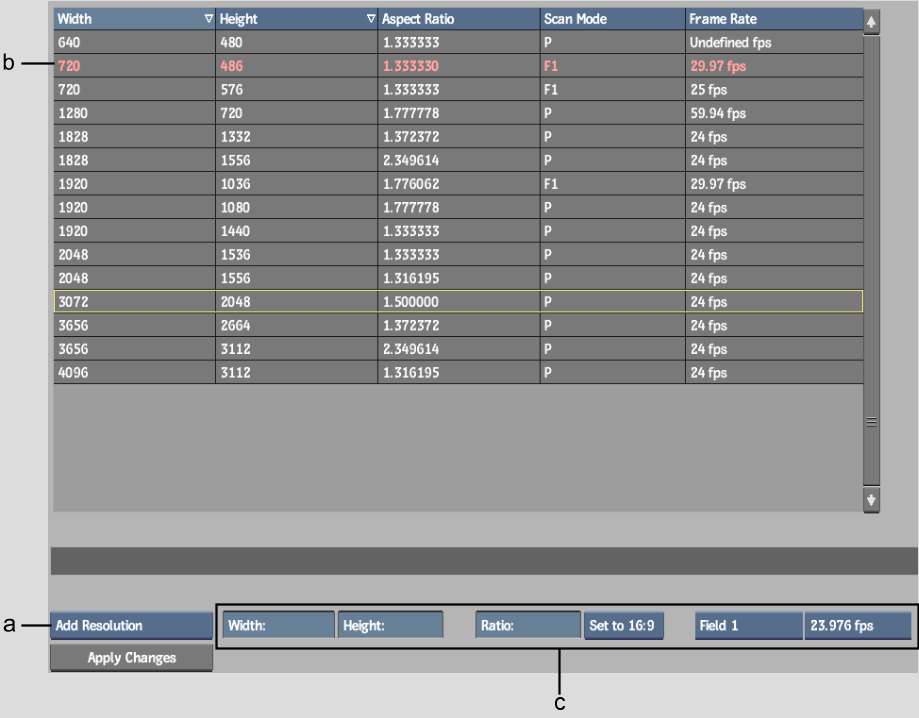Click the Height column sort triangle
The width and height of the screenshot is (919, 718).
pyautogui.click(x=371, y=19)
